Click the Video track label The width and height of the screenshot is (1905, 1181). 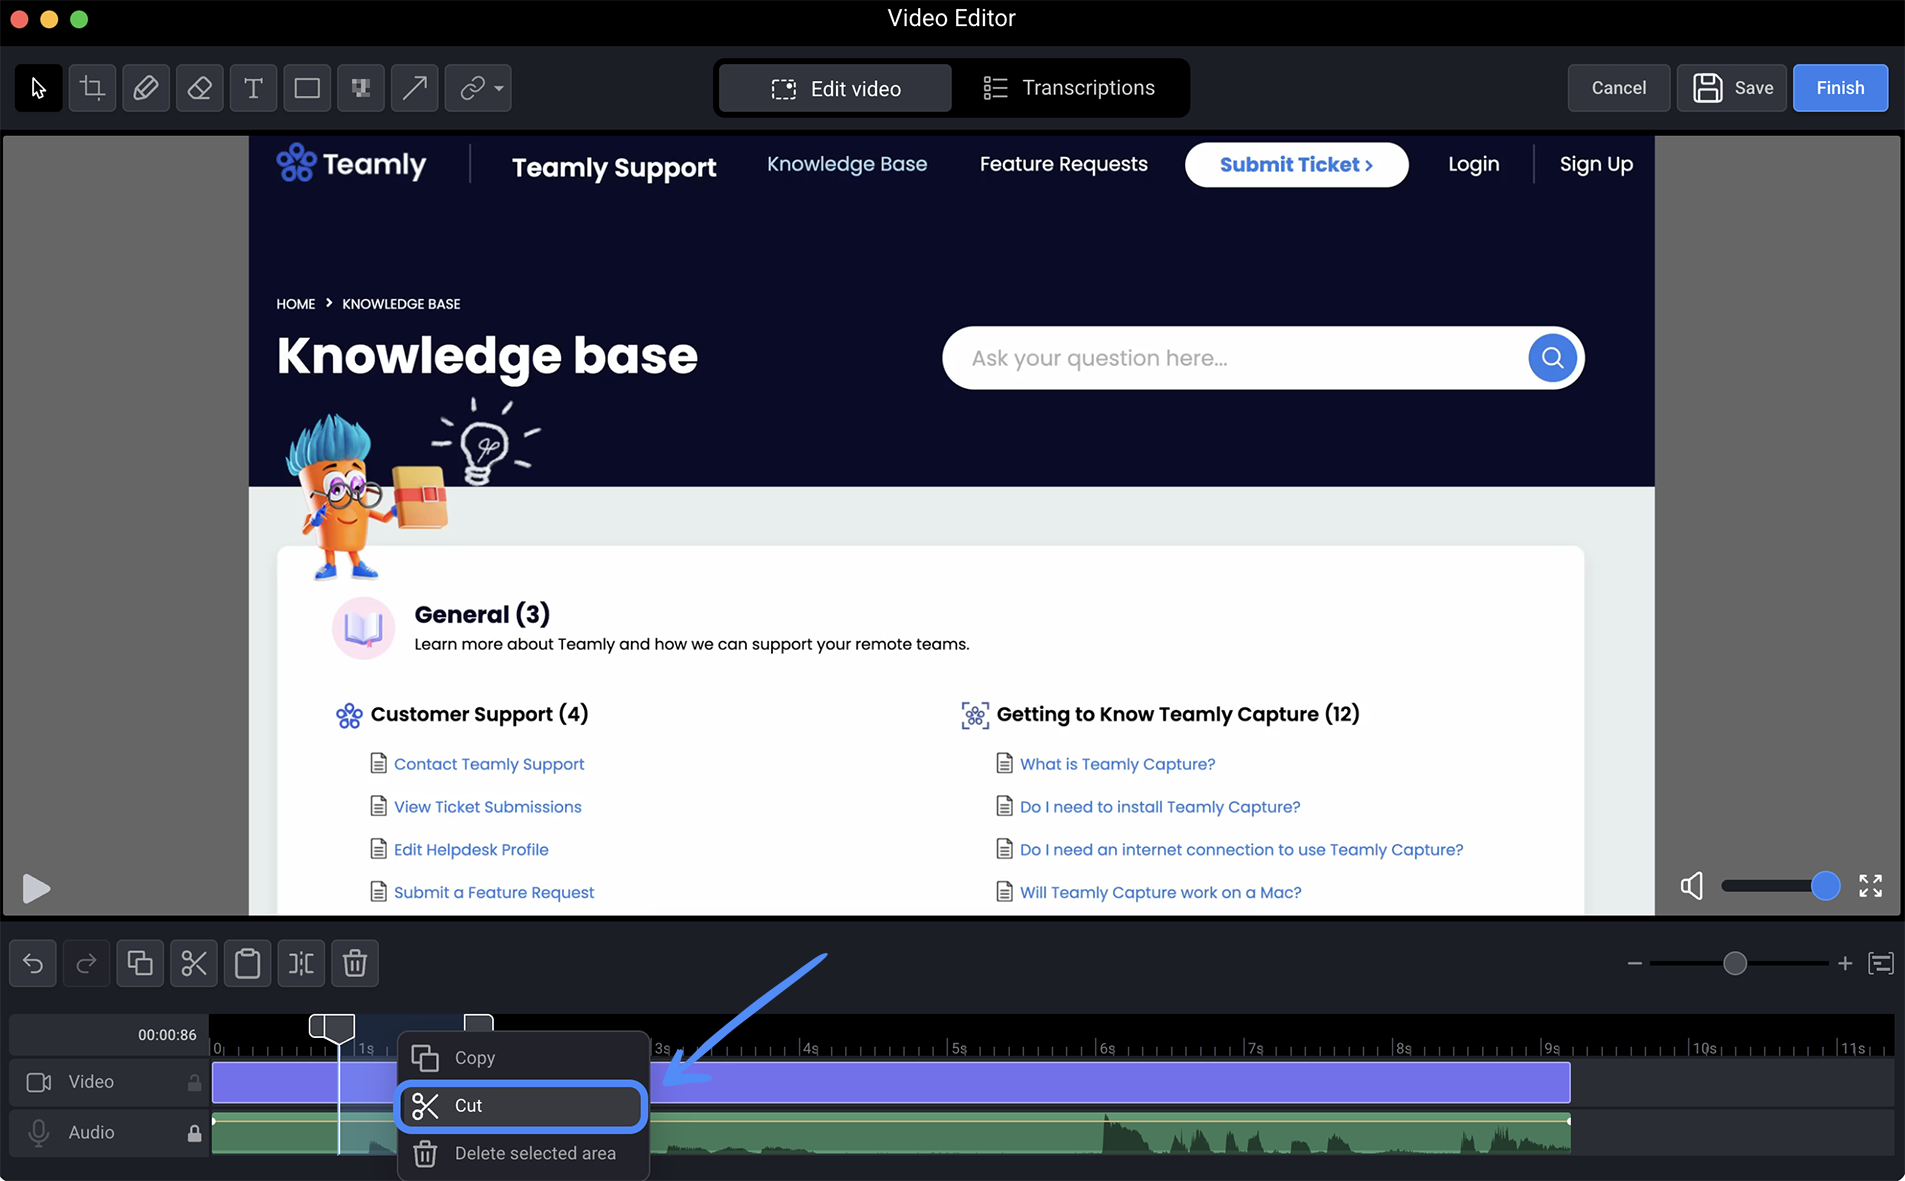coord(91,1082)
